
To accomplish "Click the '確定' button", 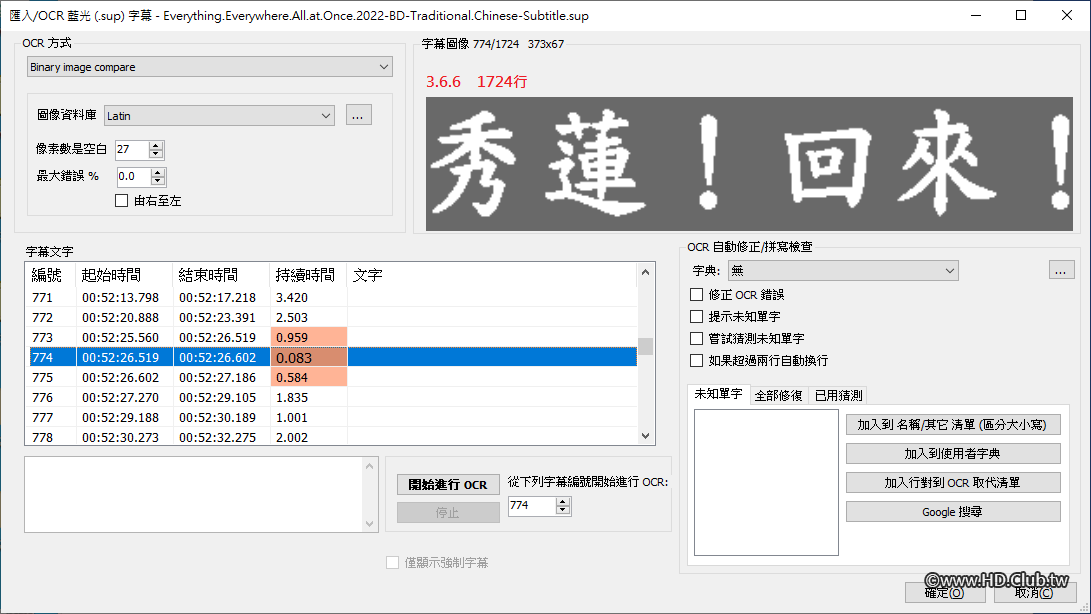I will [945, 592].
